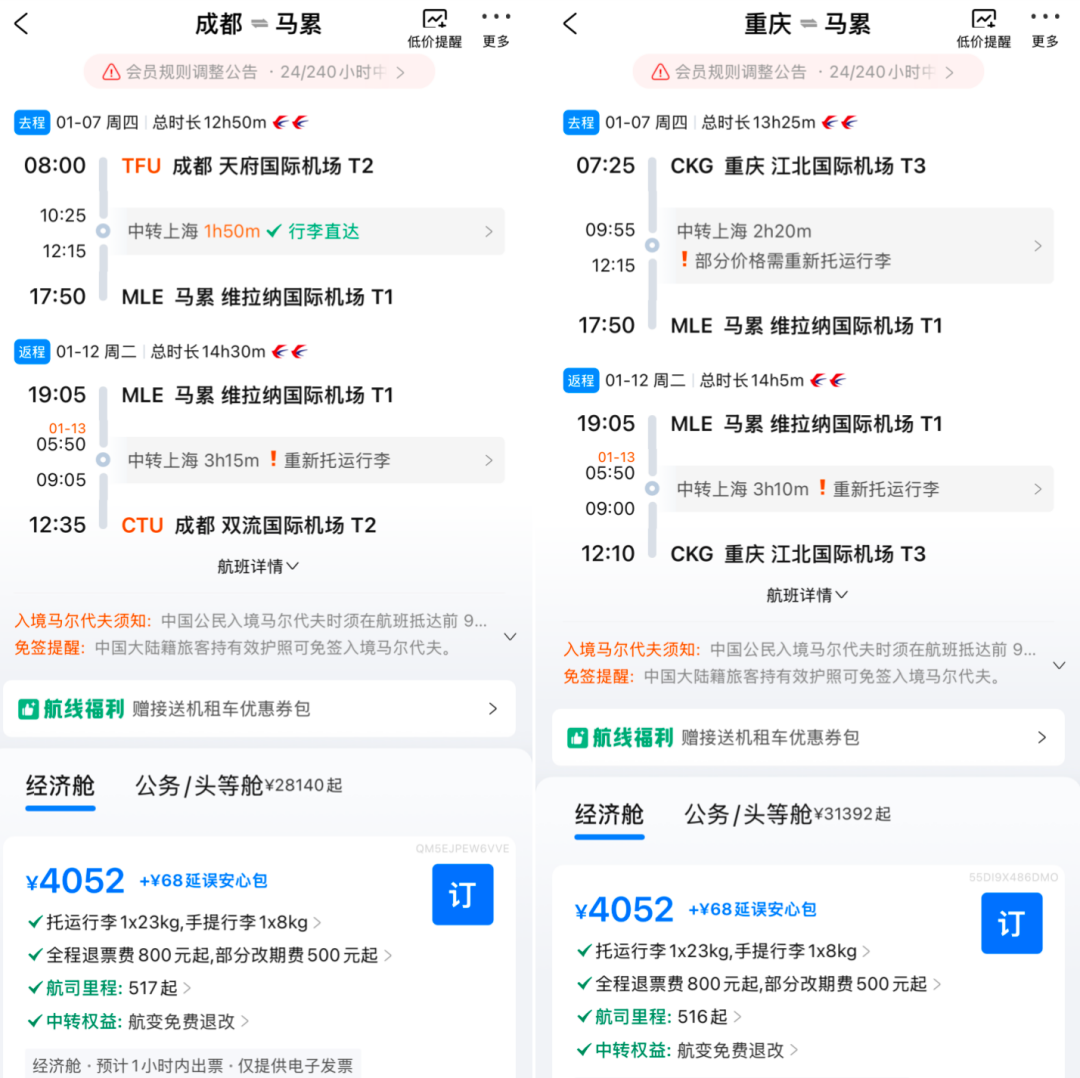Open 中转权益 航变免费退改 on 成都 screen
Image resolution: width=1080 pixels, height=1078 pixels.
point(138,1022)
